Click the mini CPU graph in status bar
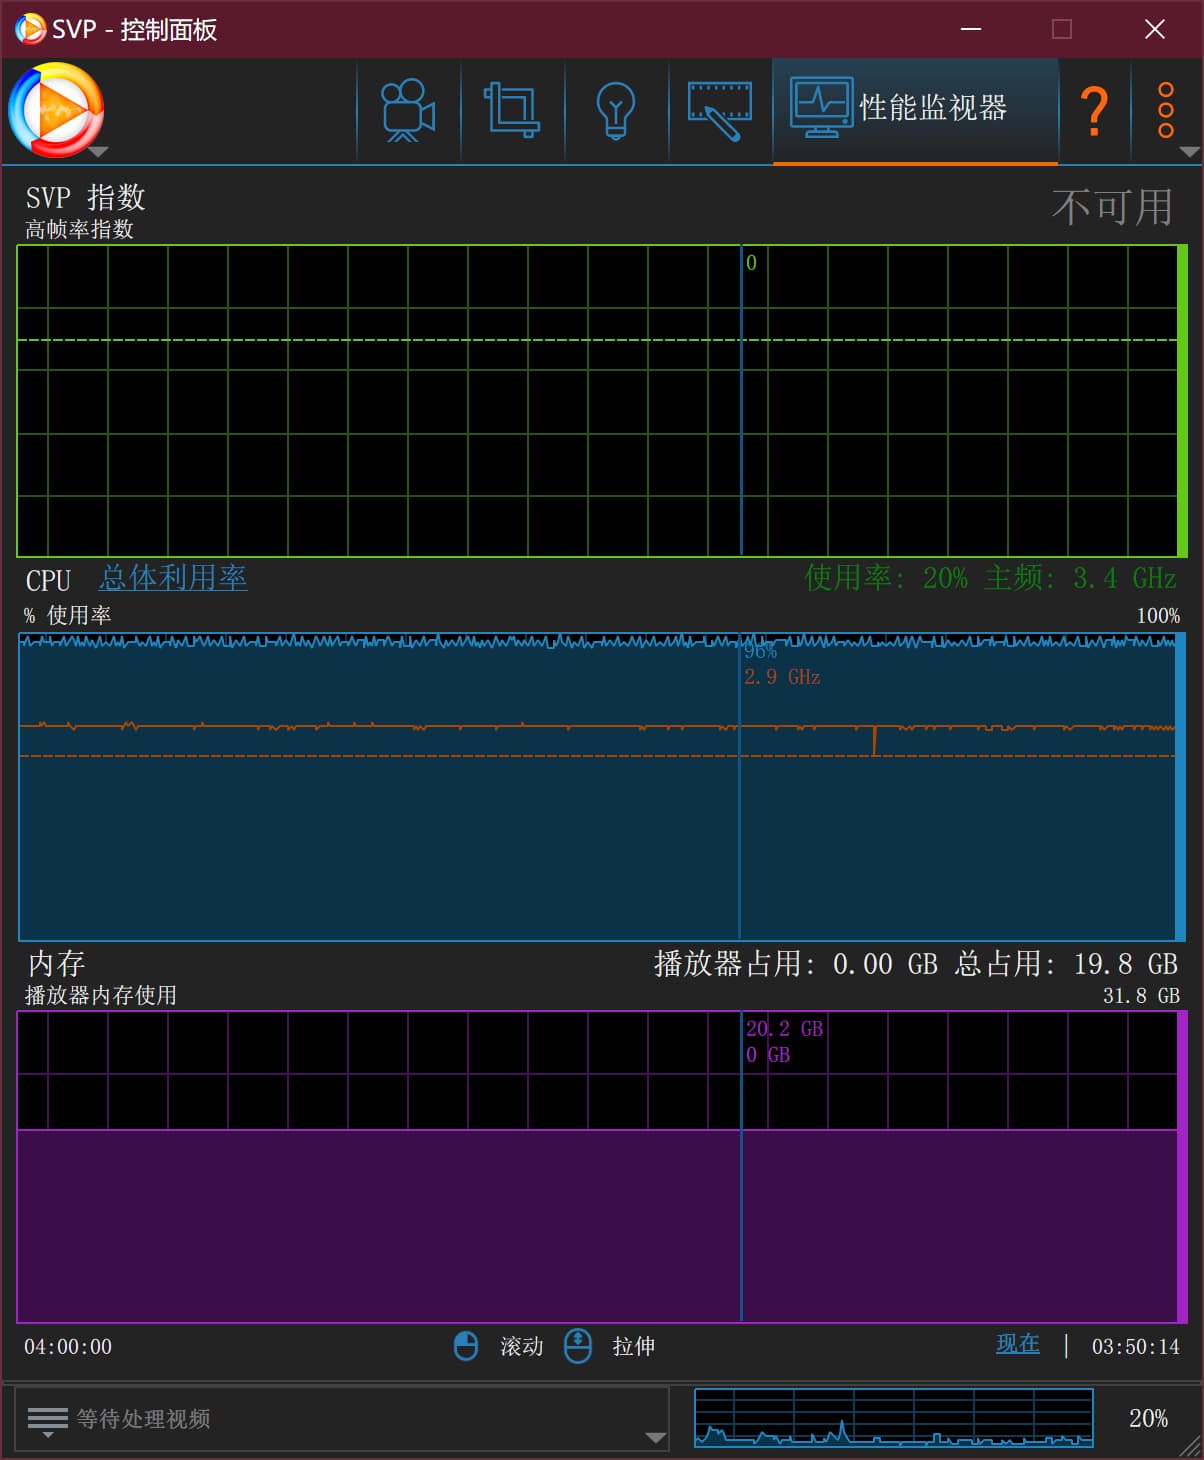Image resolution: width=1204 pixels, height=1460 pixels. pos(893,1418)
